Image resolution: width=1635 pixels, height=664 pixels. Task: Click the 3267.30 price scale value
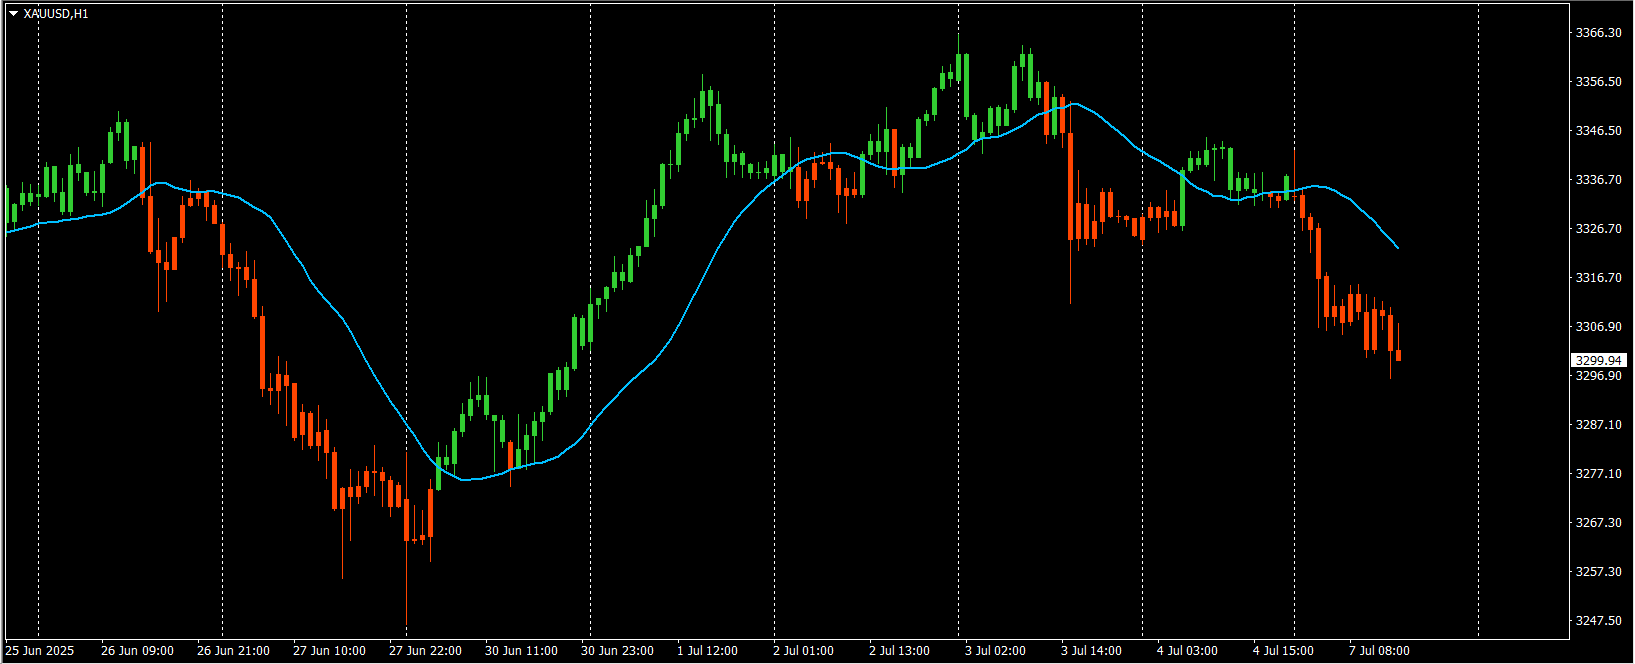pyautogui.click(x=1598, y=523)
